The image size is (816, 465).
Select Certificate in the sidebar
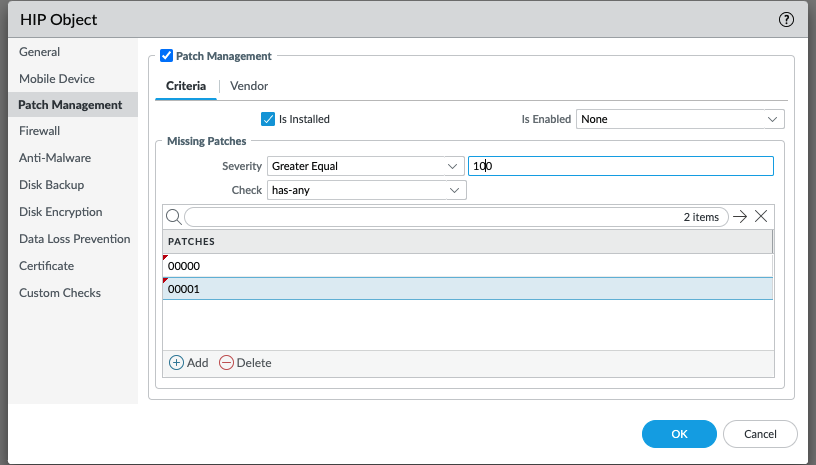pos(46,266)
